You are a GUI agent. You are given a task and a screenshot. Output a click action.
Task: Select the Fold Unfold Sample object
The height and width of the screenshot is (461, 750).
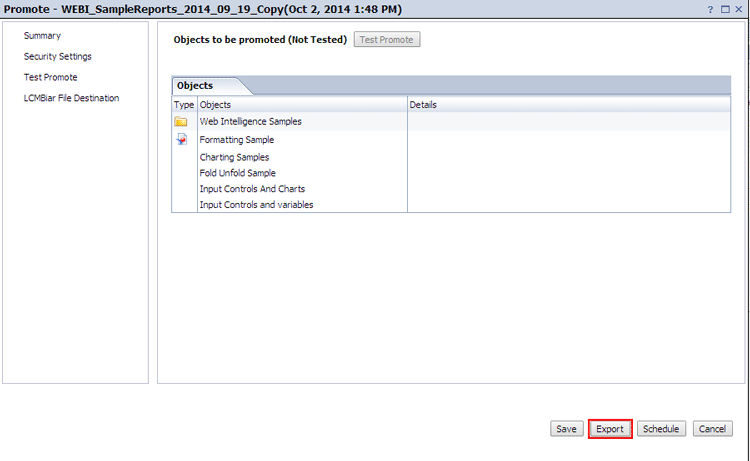(x=238, y=173)
